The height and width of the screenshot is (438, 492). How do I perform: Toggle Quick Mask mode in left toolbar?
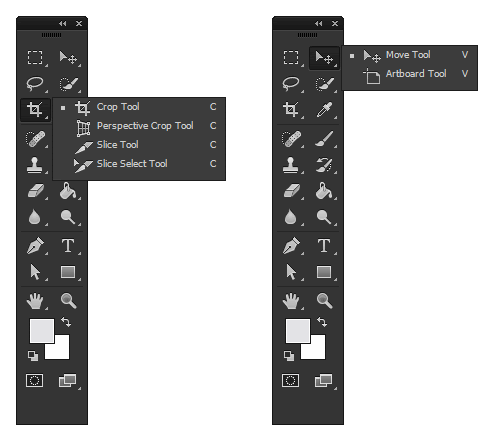click(35, 380)
